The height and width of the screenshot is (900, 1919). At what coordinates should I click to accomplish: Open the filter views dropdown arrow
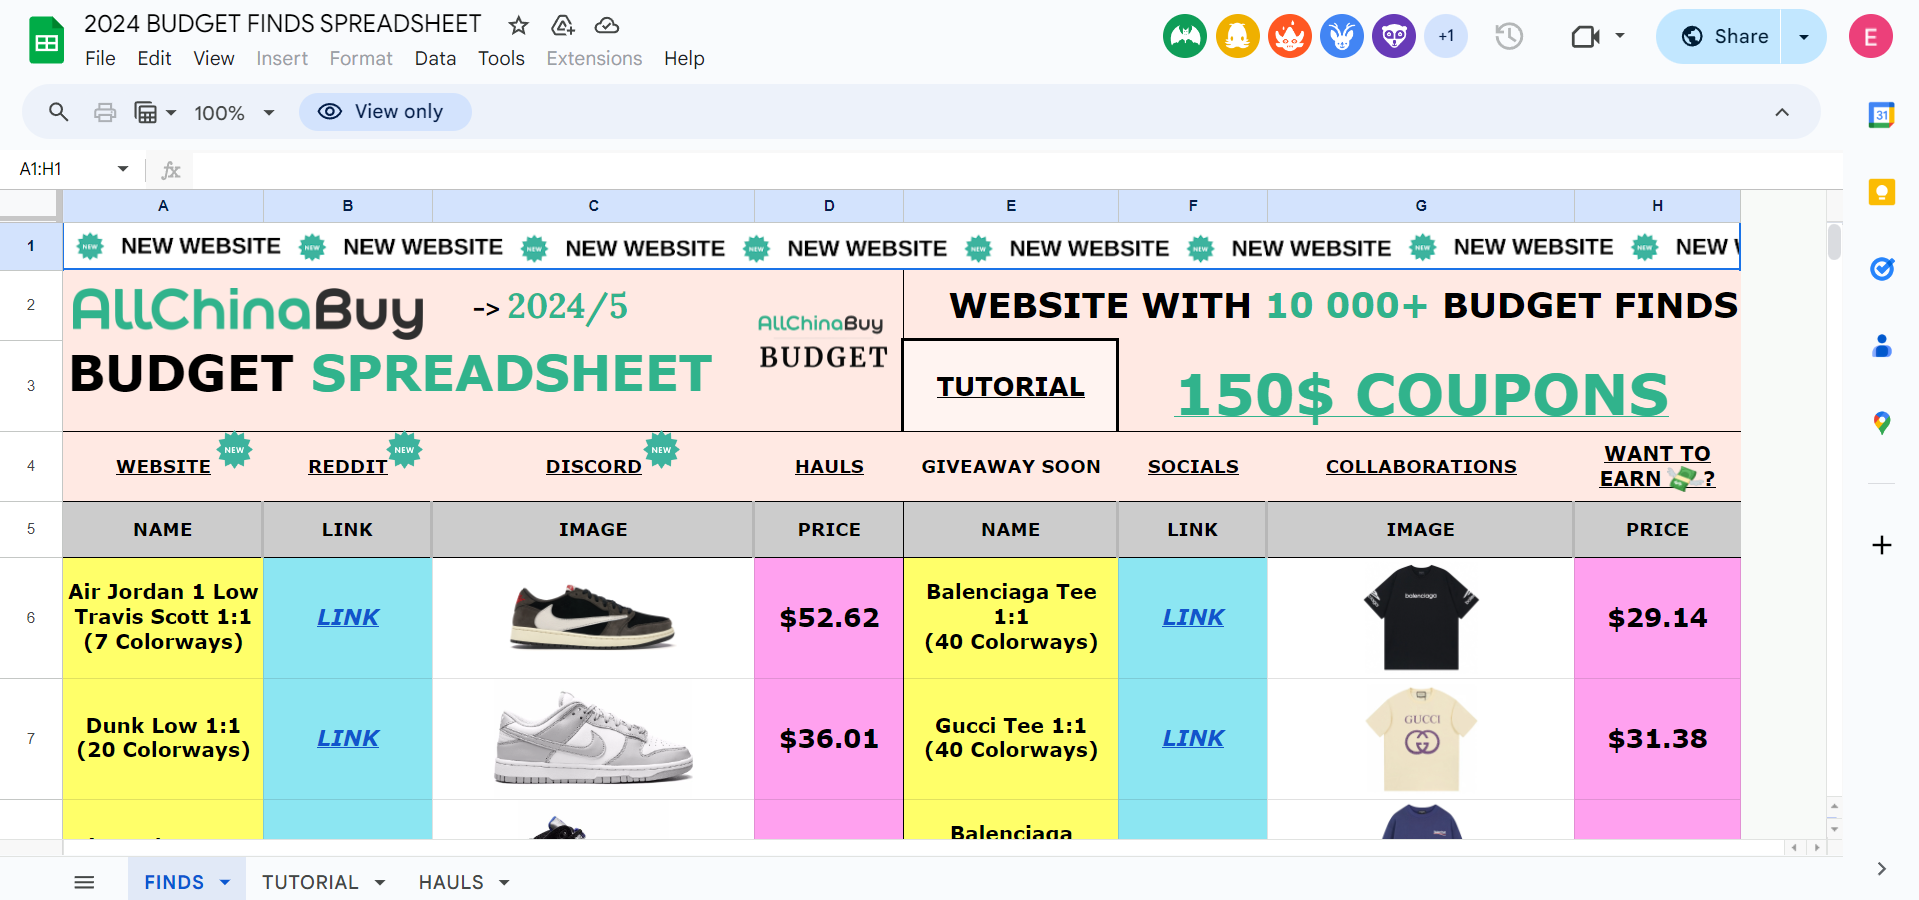(x=171, y=113)
